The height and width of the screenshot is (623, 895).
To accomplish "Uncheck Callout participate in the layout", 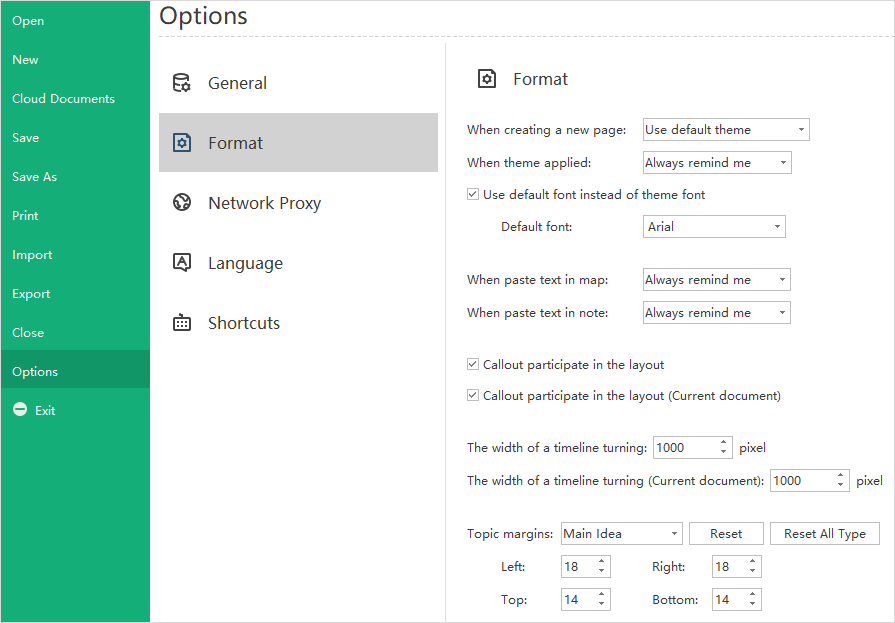I will pos(473,365).
